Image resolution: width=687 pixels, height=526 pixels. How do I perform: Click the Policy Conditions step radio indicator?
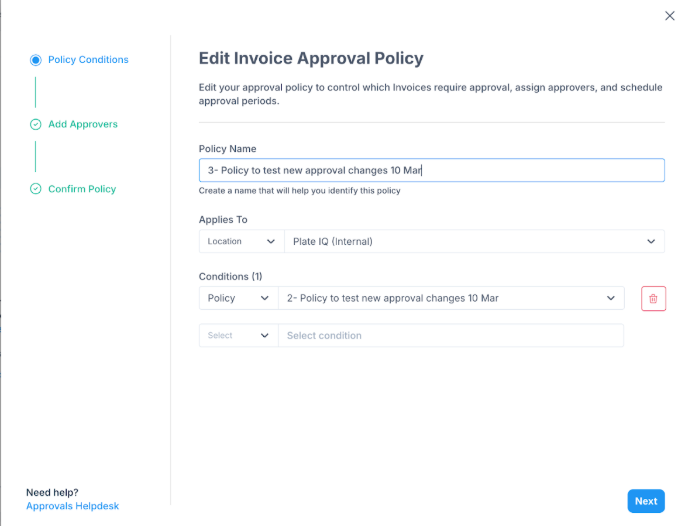tap(35, 60)
